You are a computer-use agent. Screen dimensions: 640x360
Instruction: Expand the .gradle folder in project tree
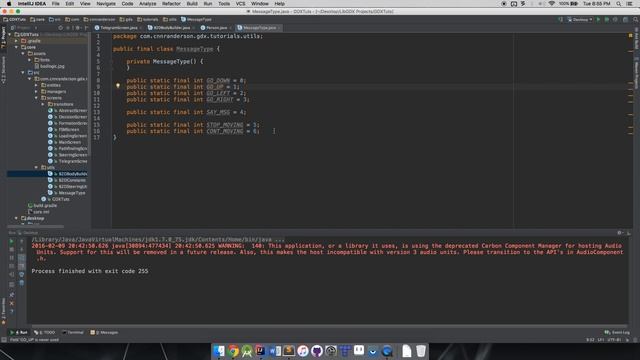(17, 41)
